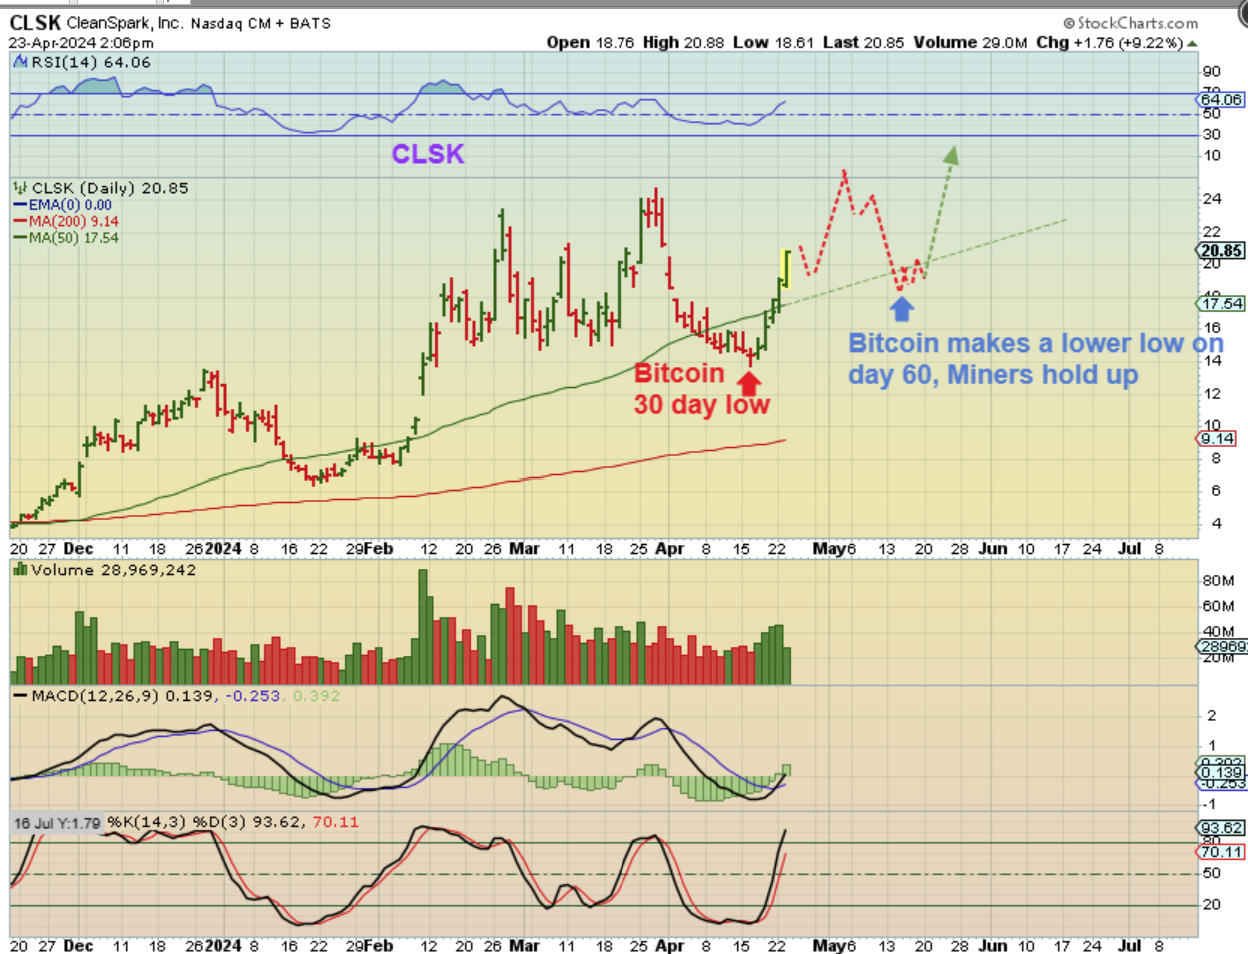Click Apr on the price panel date axis

(670, 549)
